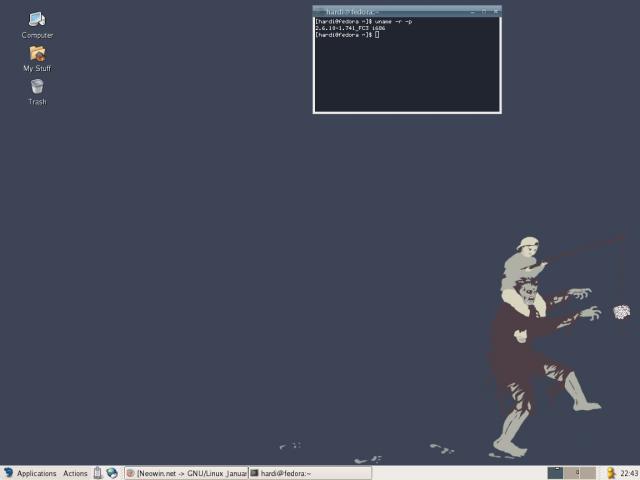This screenshot has width=640, height=480.
Task: Click the terminal prompt with the cursor
Action: 347,35
